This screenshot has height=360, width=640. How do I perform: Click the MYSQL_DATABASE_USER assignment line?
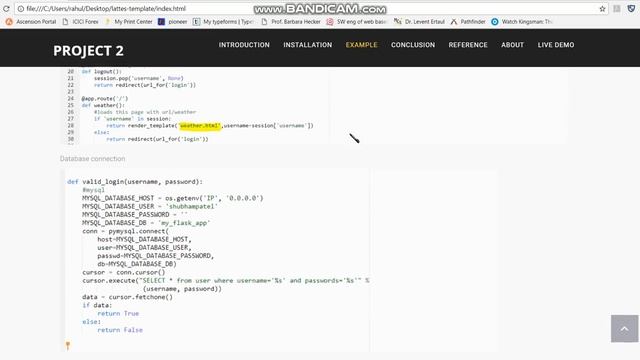(x=150, y=207)
